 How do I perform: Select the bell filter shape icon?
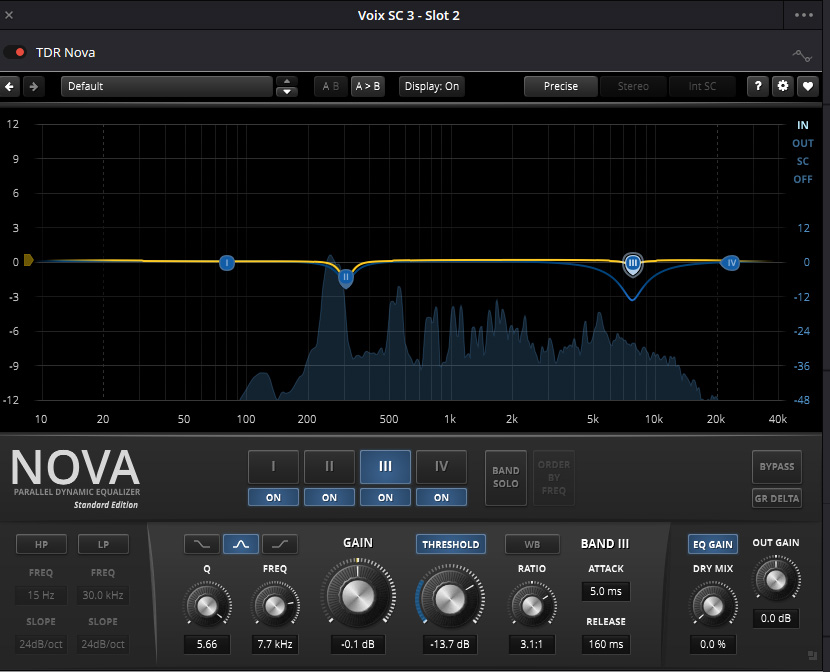click(x=241, y=544)
